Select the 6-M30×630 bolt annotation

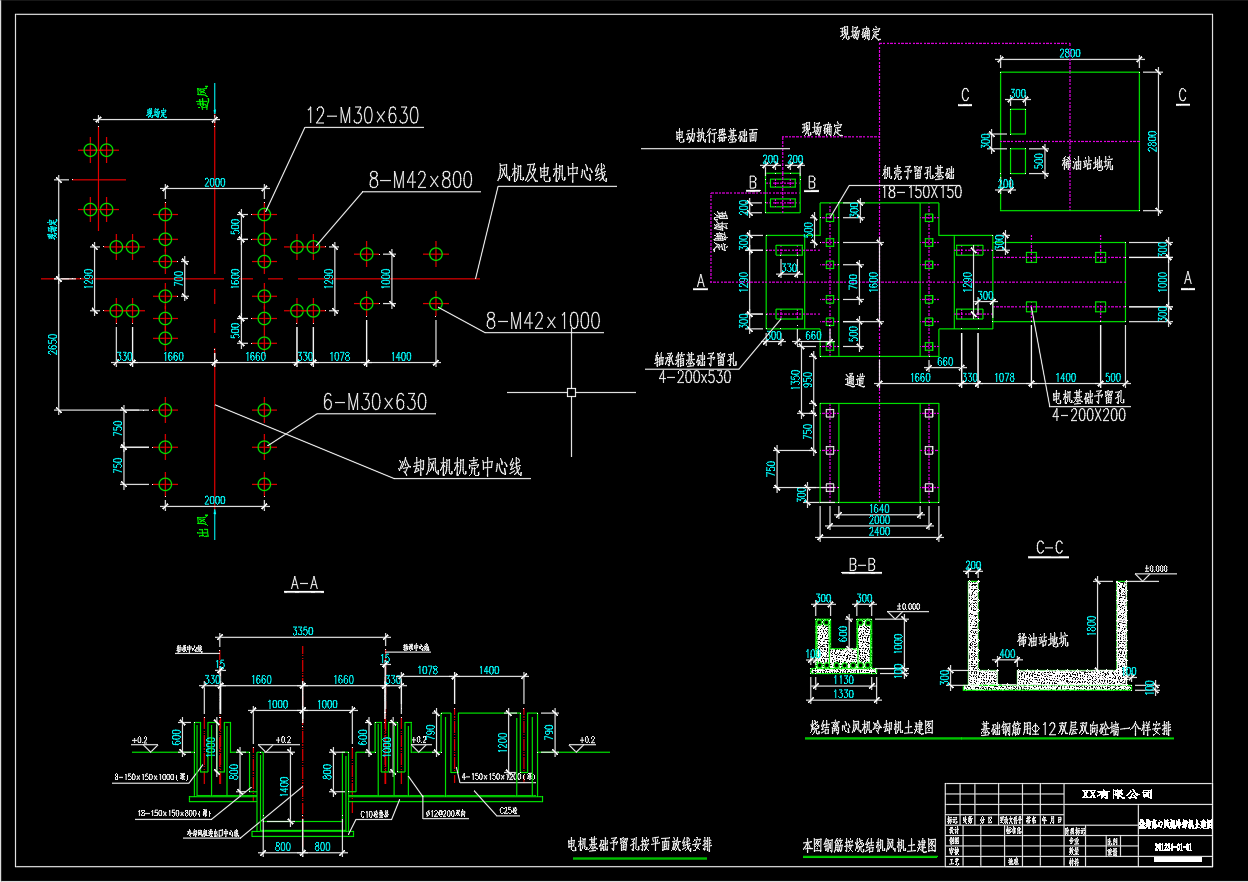[x=374, y=402]
